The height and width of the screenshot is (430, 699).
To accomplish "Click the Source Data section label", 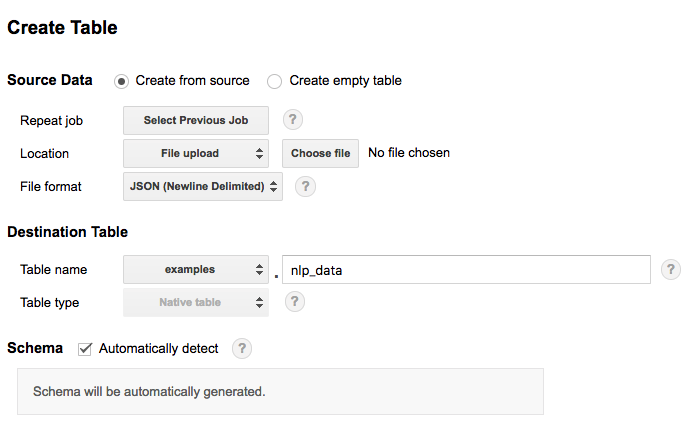I will pyautogui.click(x=49, y=80).
